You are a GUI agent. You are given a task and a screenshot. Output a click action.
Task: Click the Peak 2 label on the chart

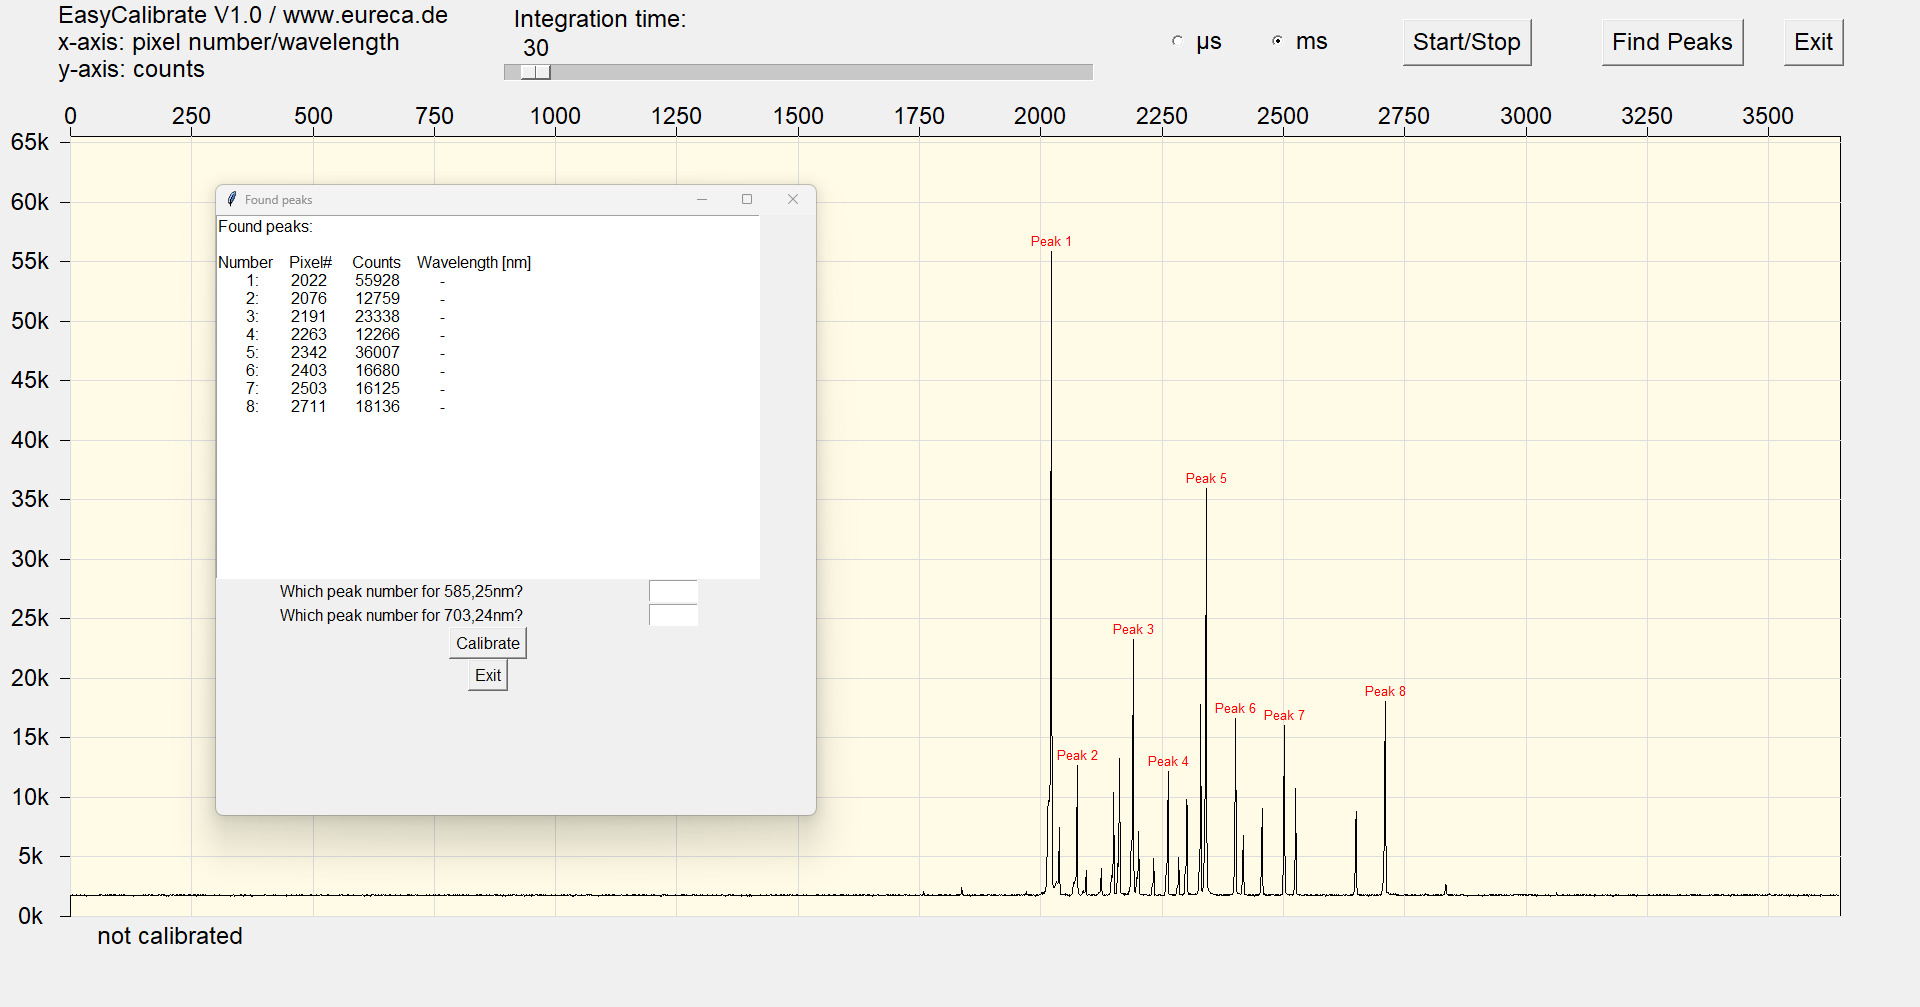pos(1077,755)
